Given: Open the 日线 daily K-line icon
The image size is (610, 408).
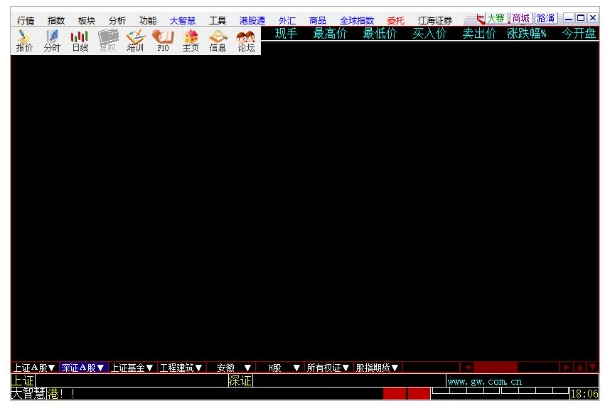Looking at the screenshot, I should tap(80, 41).
